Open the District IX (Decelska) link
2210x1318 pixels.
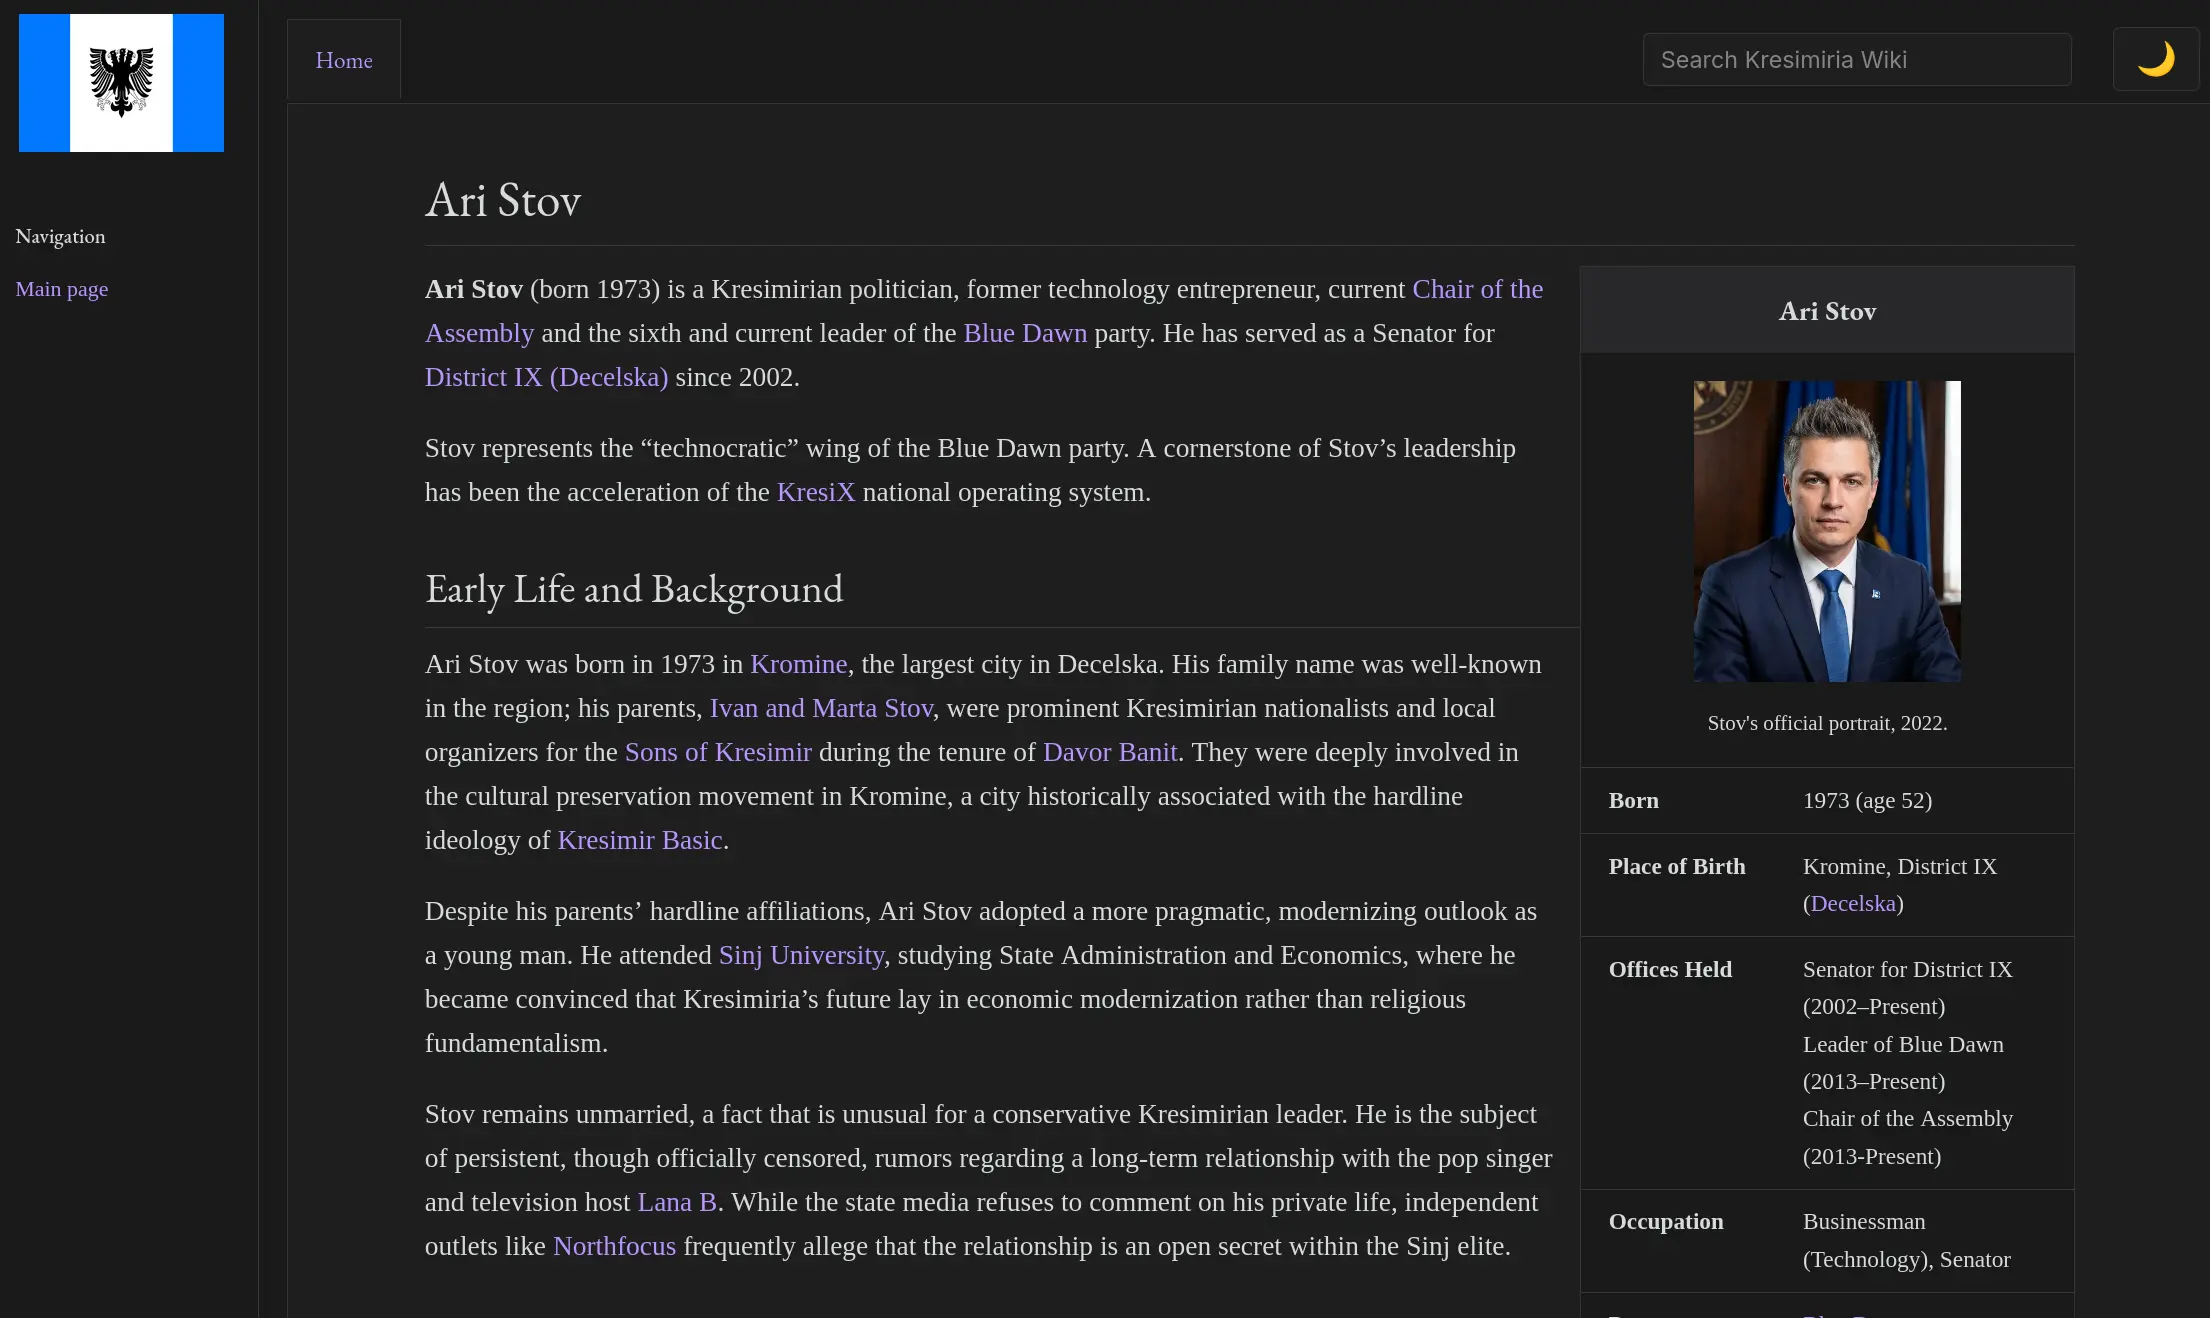546,377
